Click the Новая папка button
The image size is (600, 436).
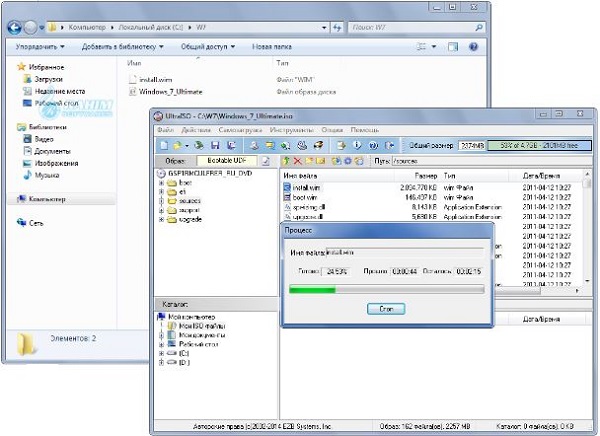pos(274,46)
